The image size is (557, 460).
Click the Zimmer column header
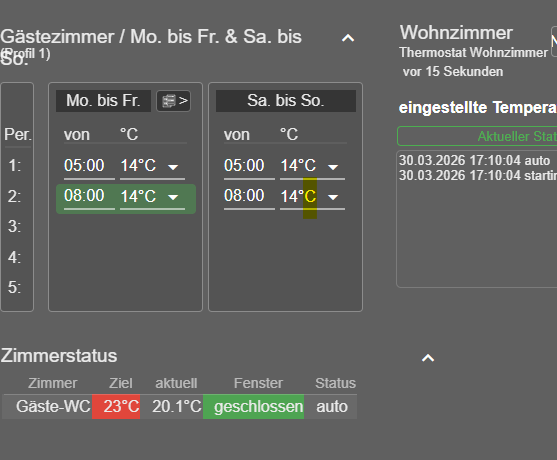click(x=53, y=383)
